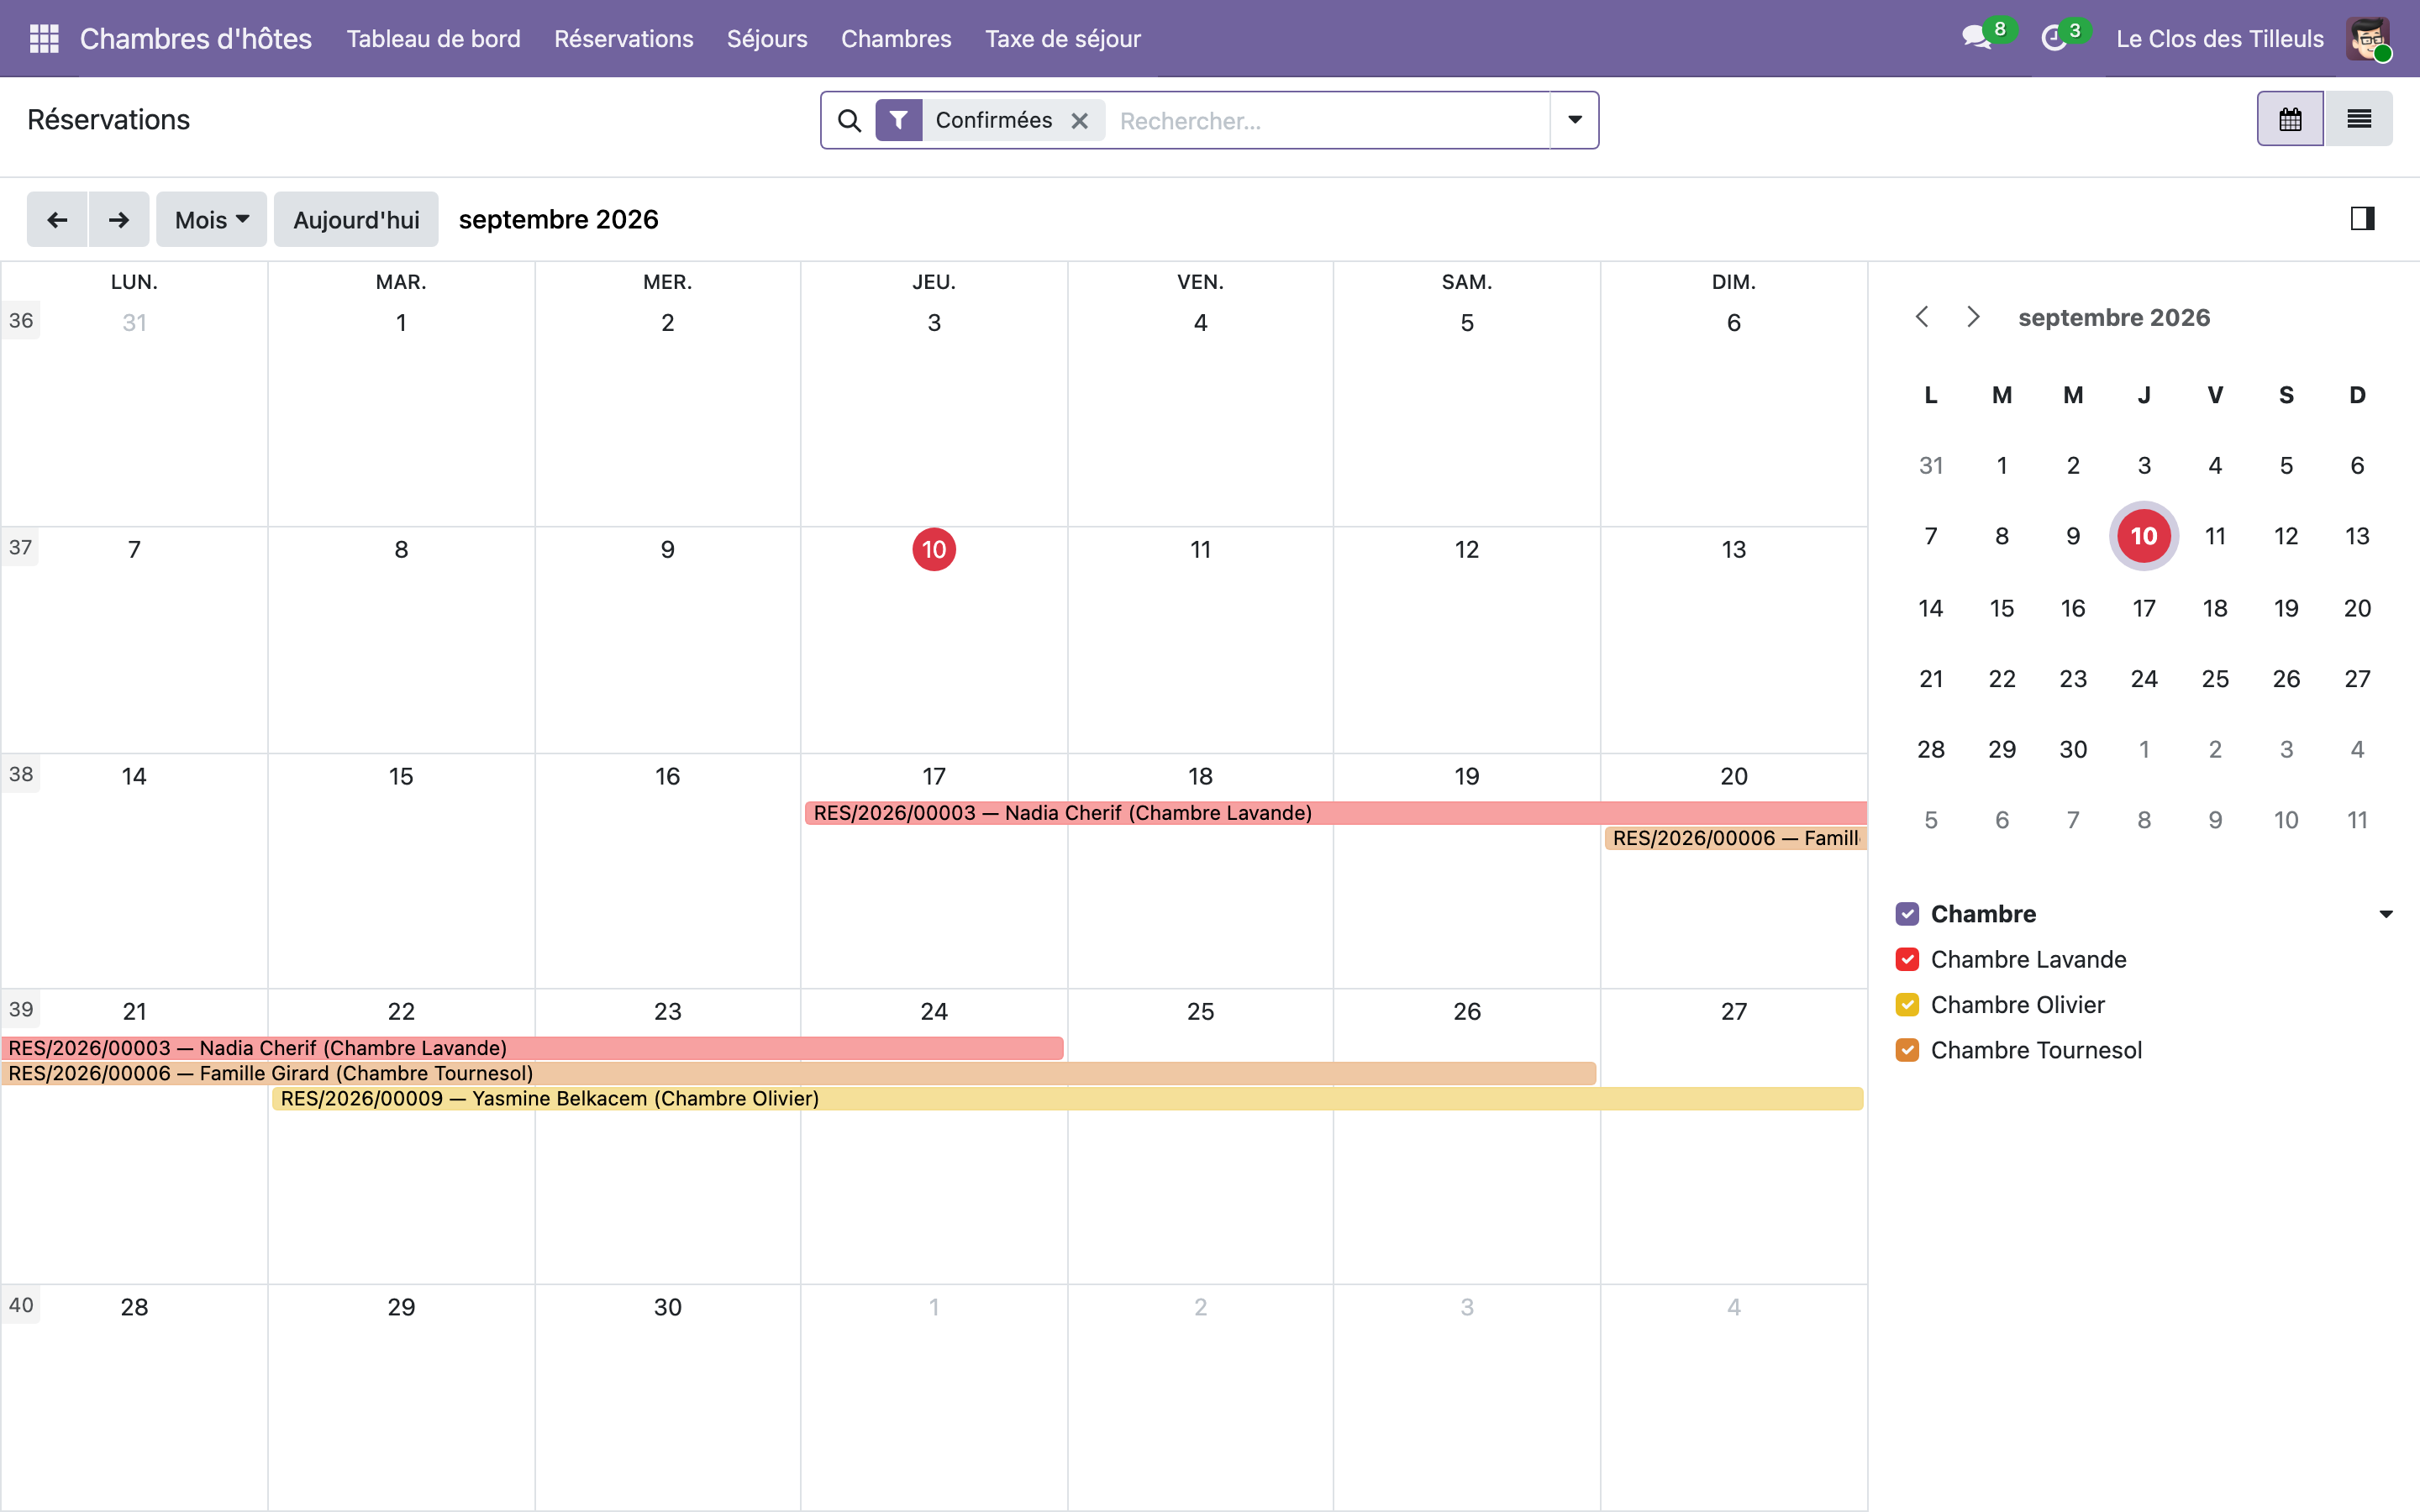Open Famille Girard Chambre Tournesol event
The image size is (2420, 1512).
[x=799, y=1073]
